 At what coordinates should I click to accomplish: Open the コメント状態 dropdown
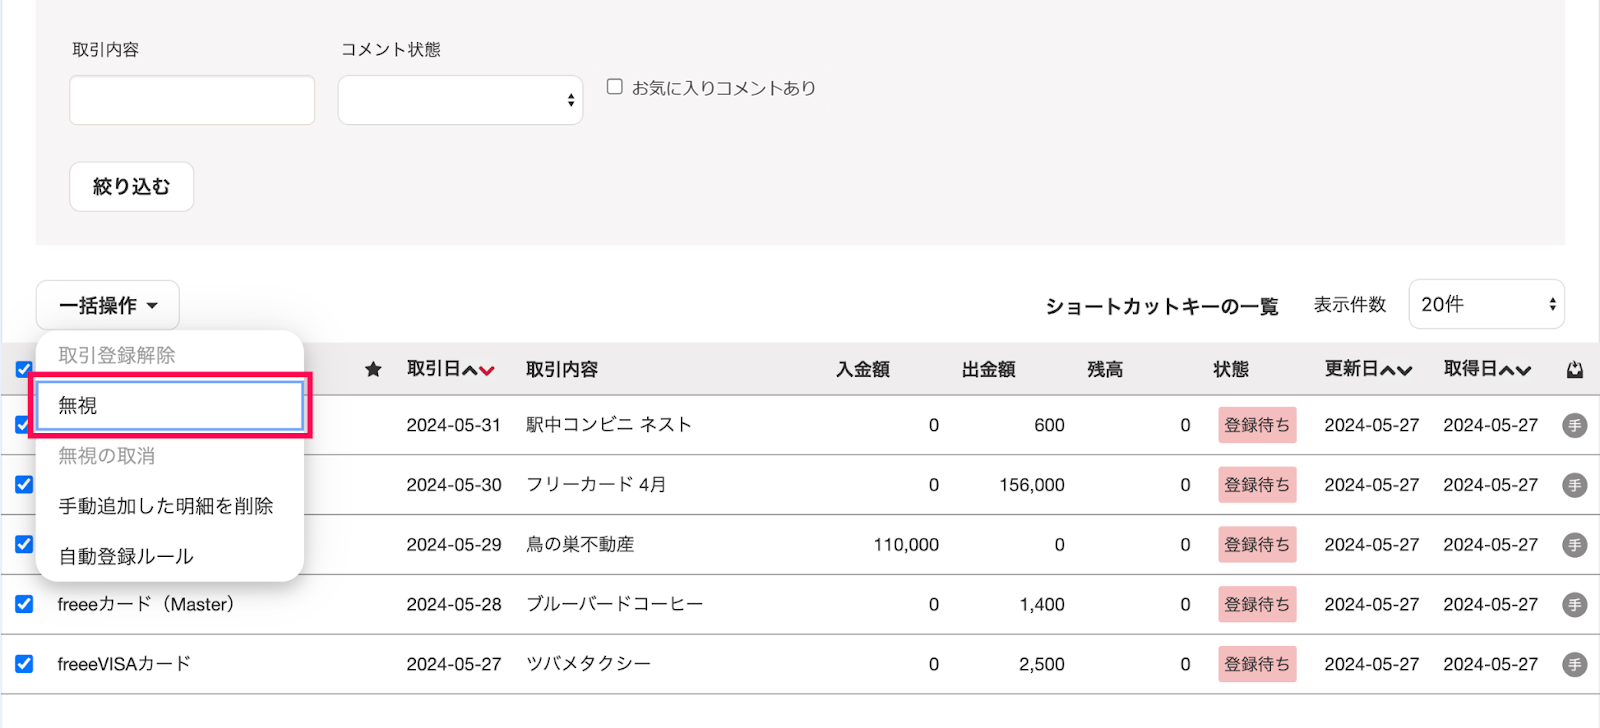tap(460, 100)
